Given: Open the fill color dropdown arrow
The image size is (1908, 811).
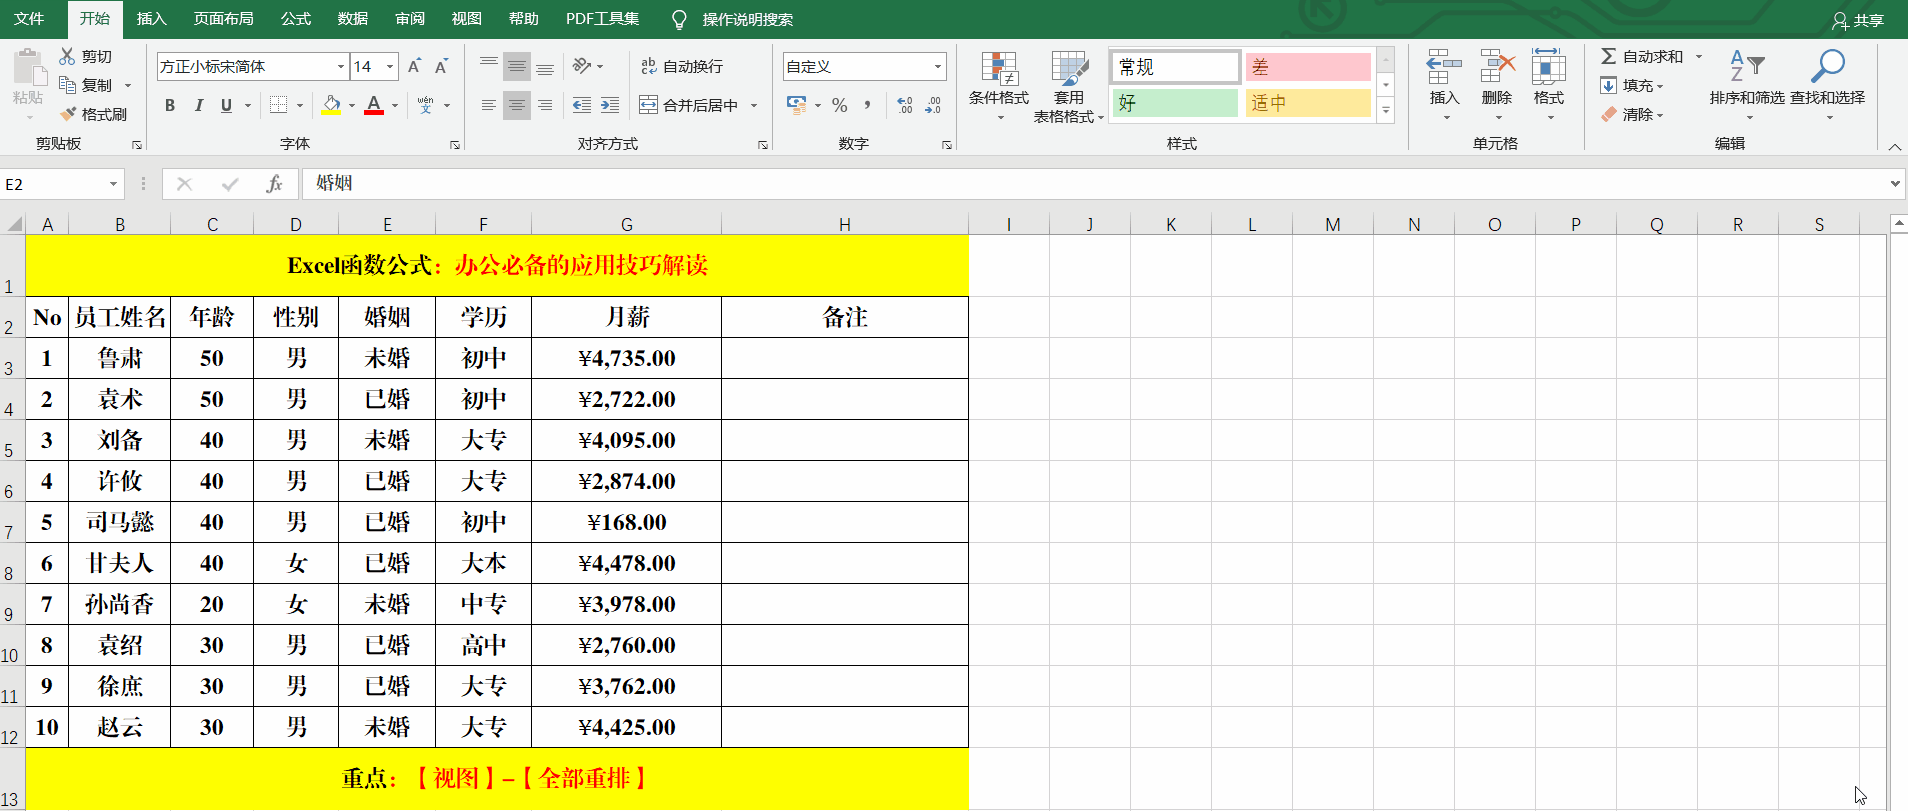Looking at the screenshot, I should point(351,105).
